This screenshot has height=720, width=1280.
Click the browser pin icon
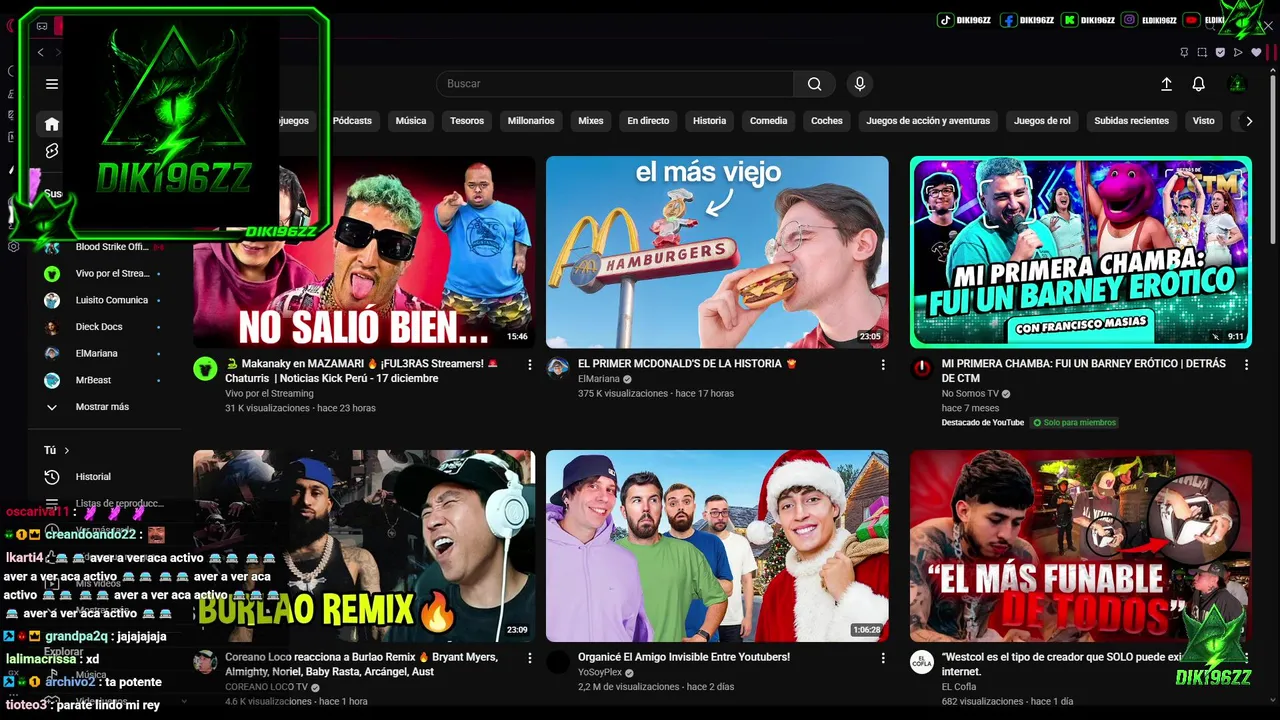[x=1184, y=52]
